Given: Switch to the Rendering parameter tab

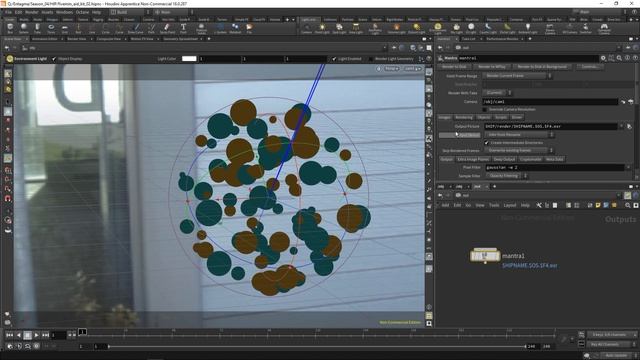Looking at the screenshot, I should [x=464, y=118].
